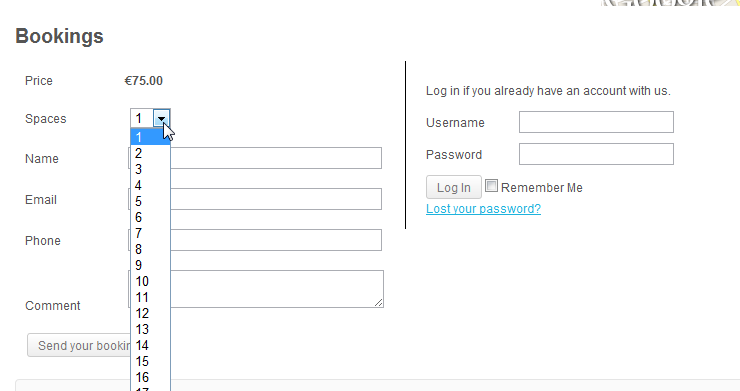Tick the Remember Me checkbox

(491, 186)
